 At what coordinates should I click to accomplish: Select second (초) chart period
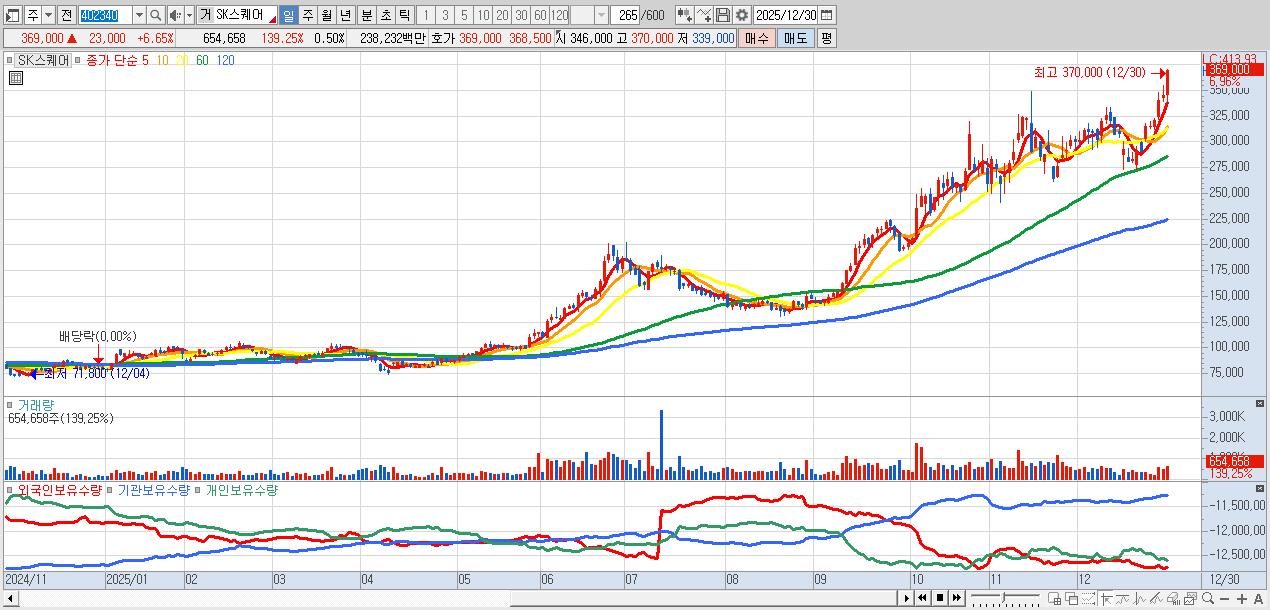click(x=384, y=15)
